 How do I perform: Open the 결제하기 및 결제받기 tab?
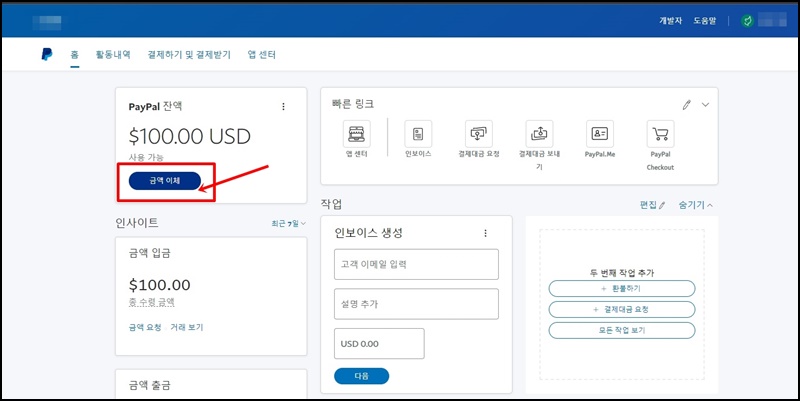pyautogui.click(x=189, y=55)
